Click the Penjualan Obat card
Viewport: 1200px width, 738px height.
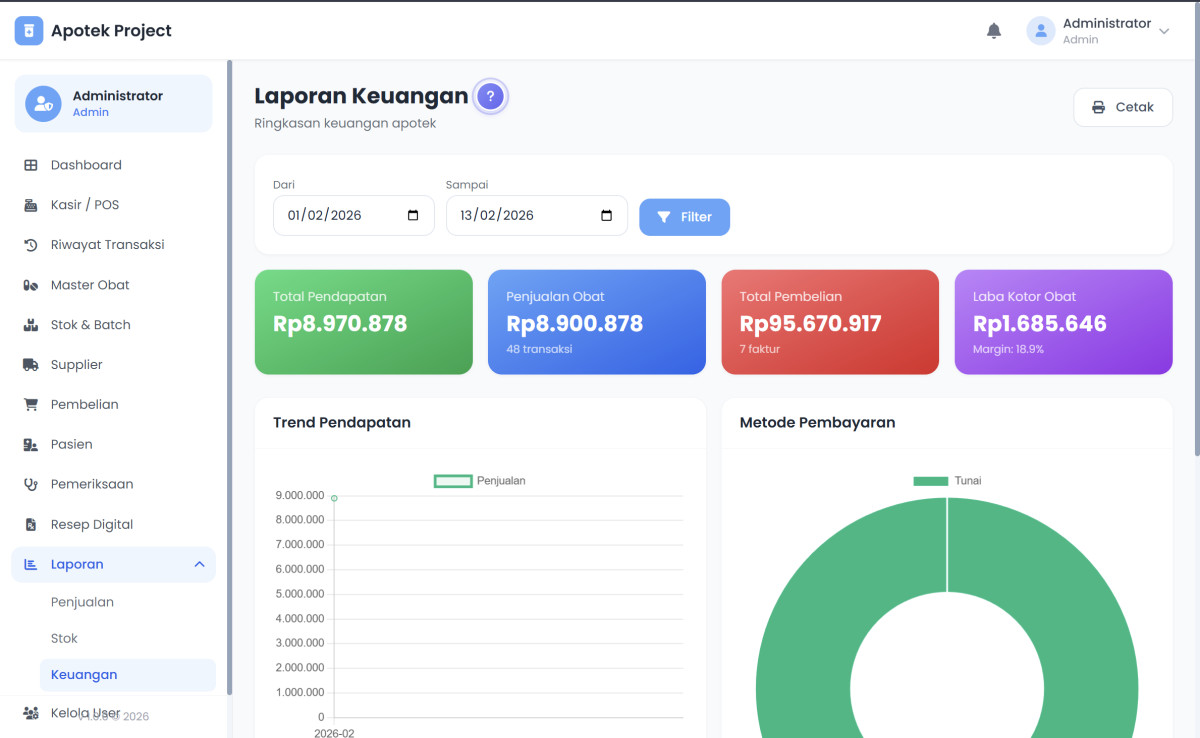[x=597, y=322]
